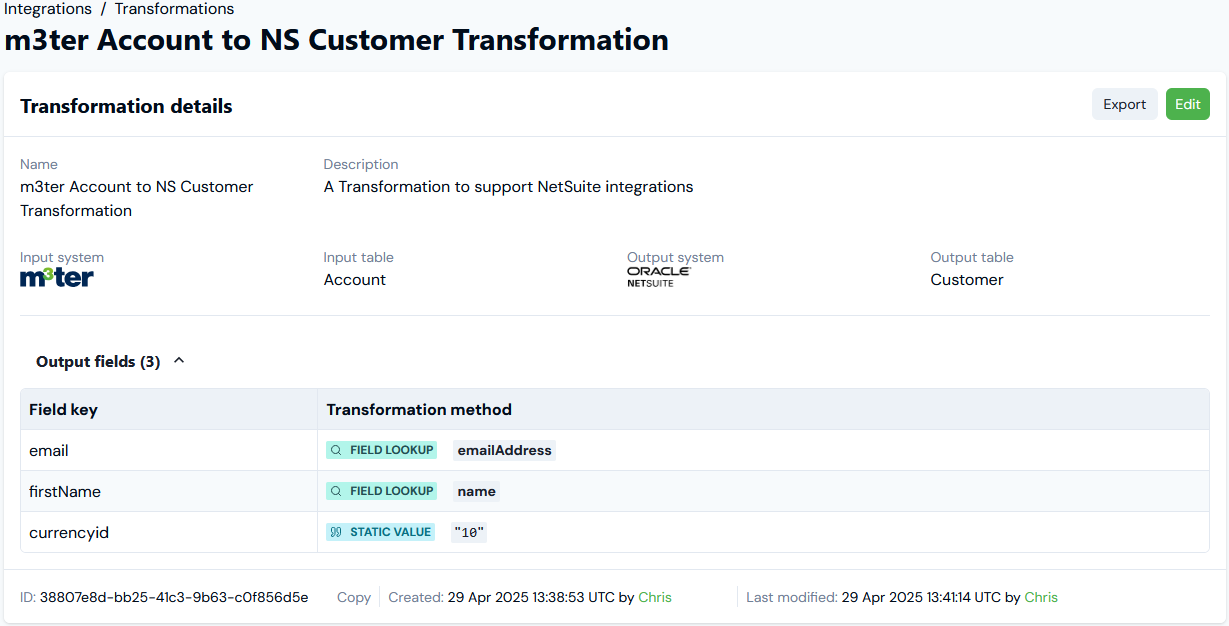Open the Transformations breadcrumb
The image size is (1229, 626).
pos(174,9)
